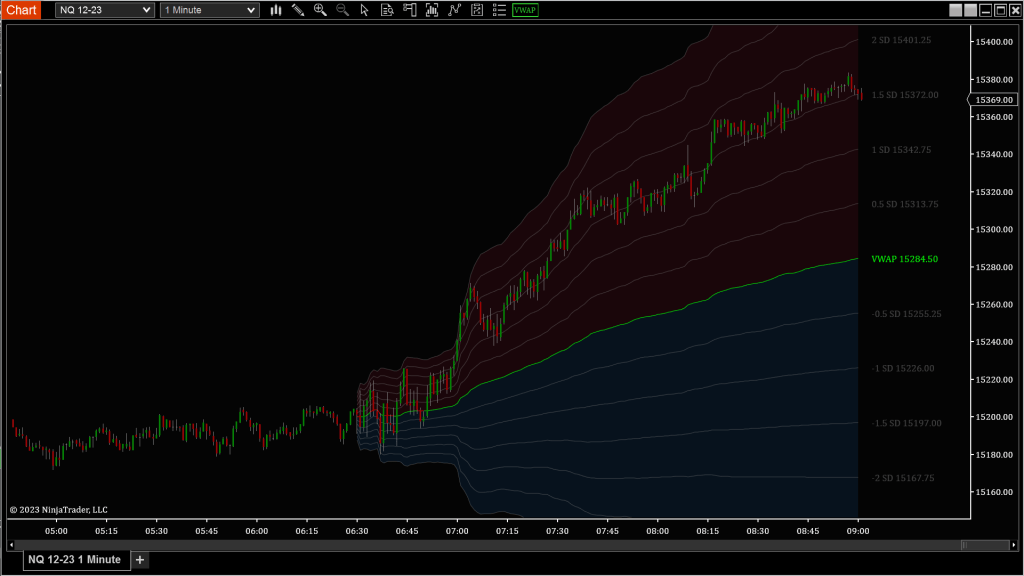Open the 1 Minute interval dropdown
1024x576 pixels.
[x=209, y=10]
